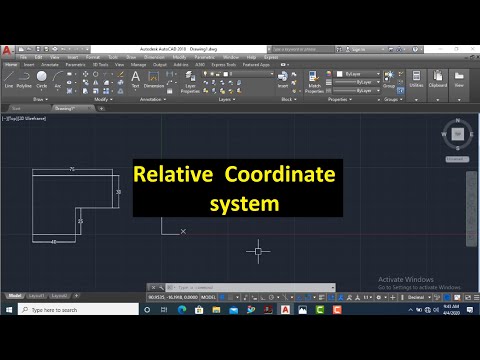
Task: Open the Dimension menu
Action: [154, 57]
